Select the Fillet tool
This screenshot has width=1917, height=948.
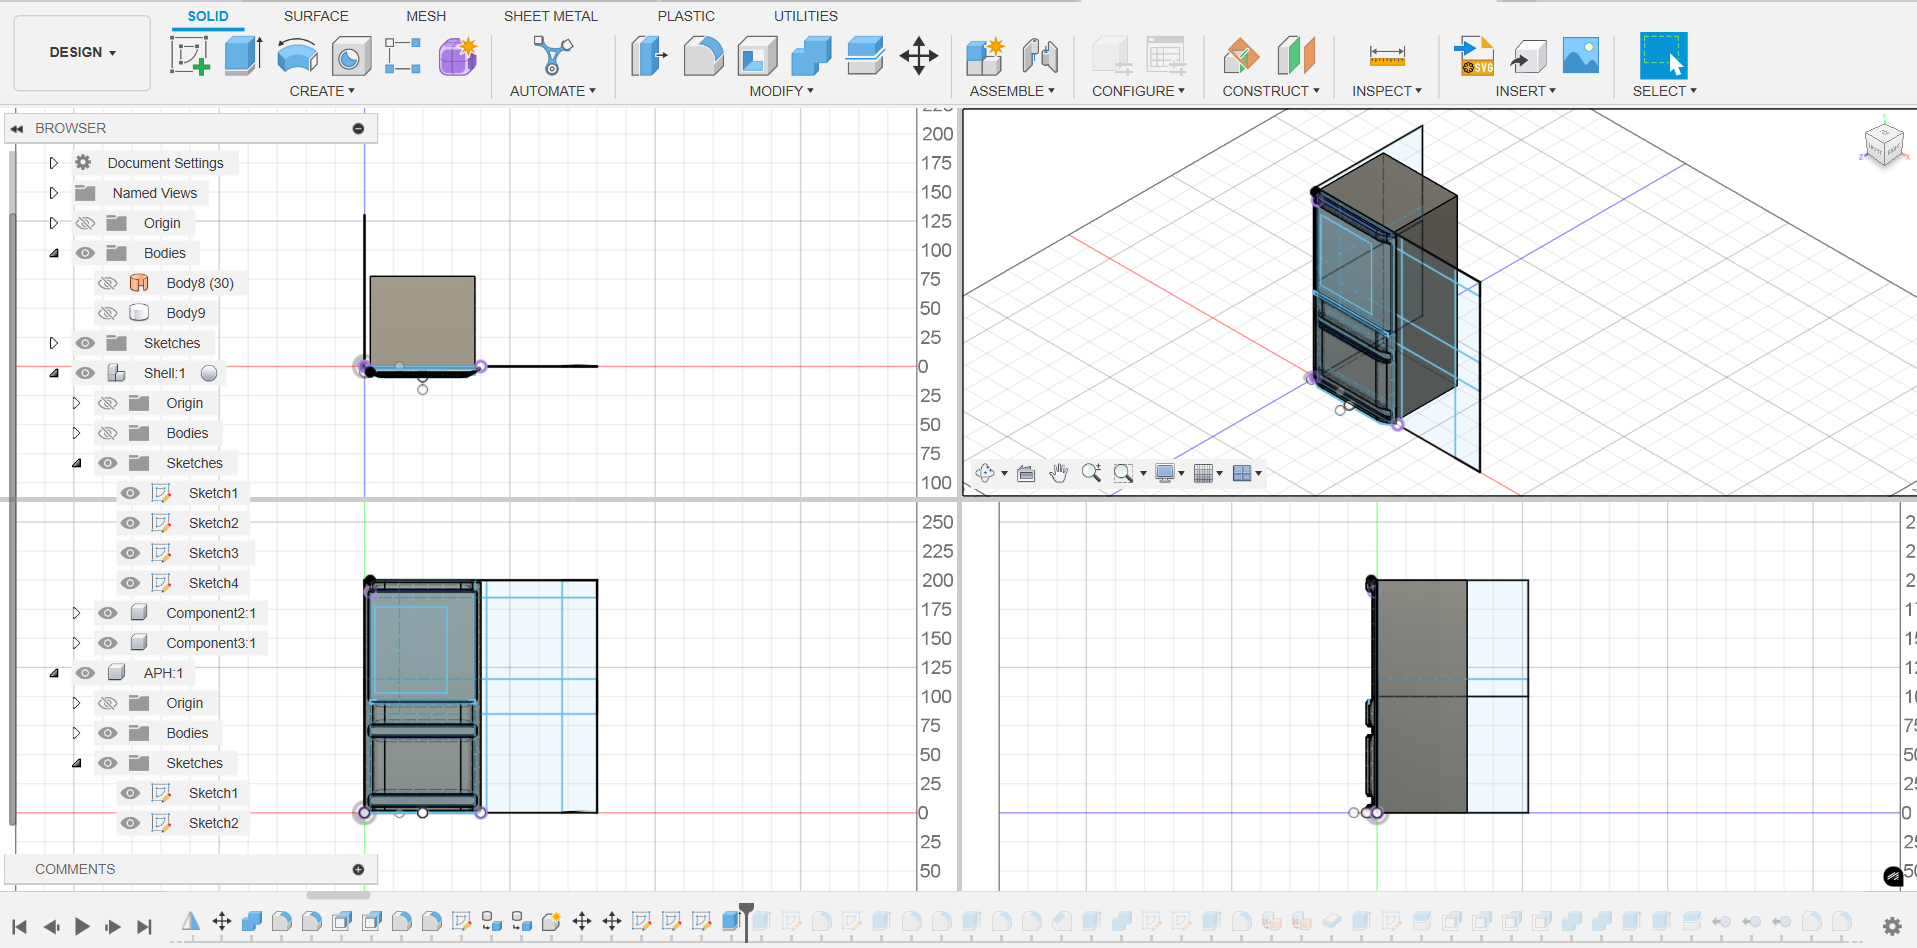703,56
